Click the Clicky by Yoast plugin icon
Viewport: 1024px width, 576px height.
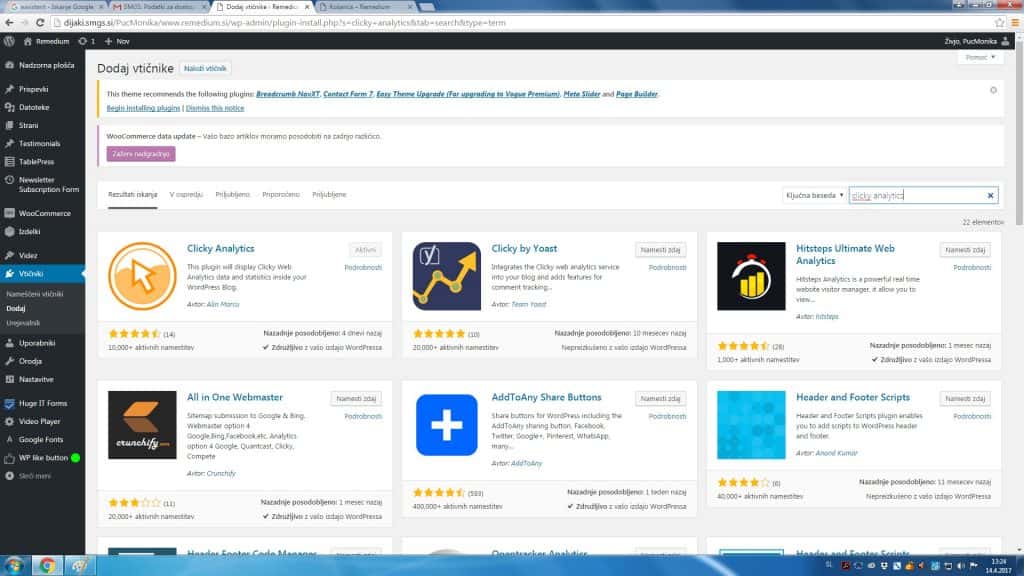coord(446,276)
